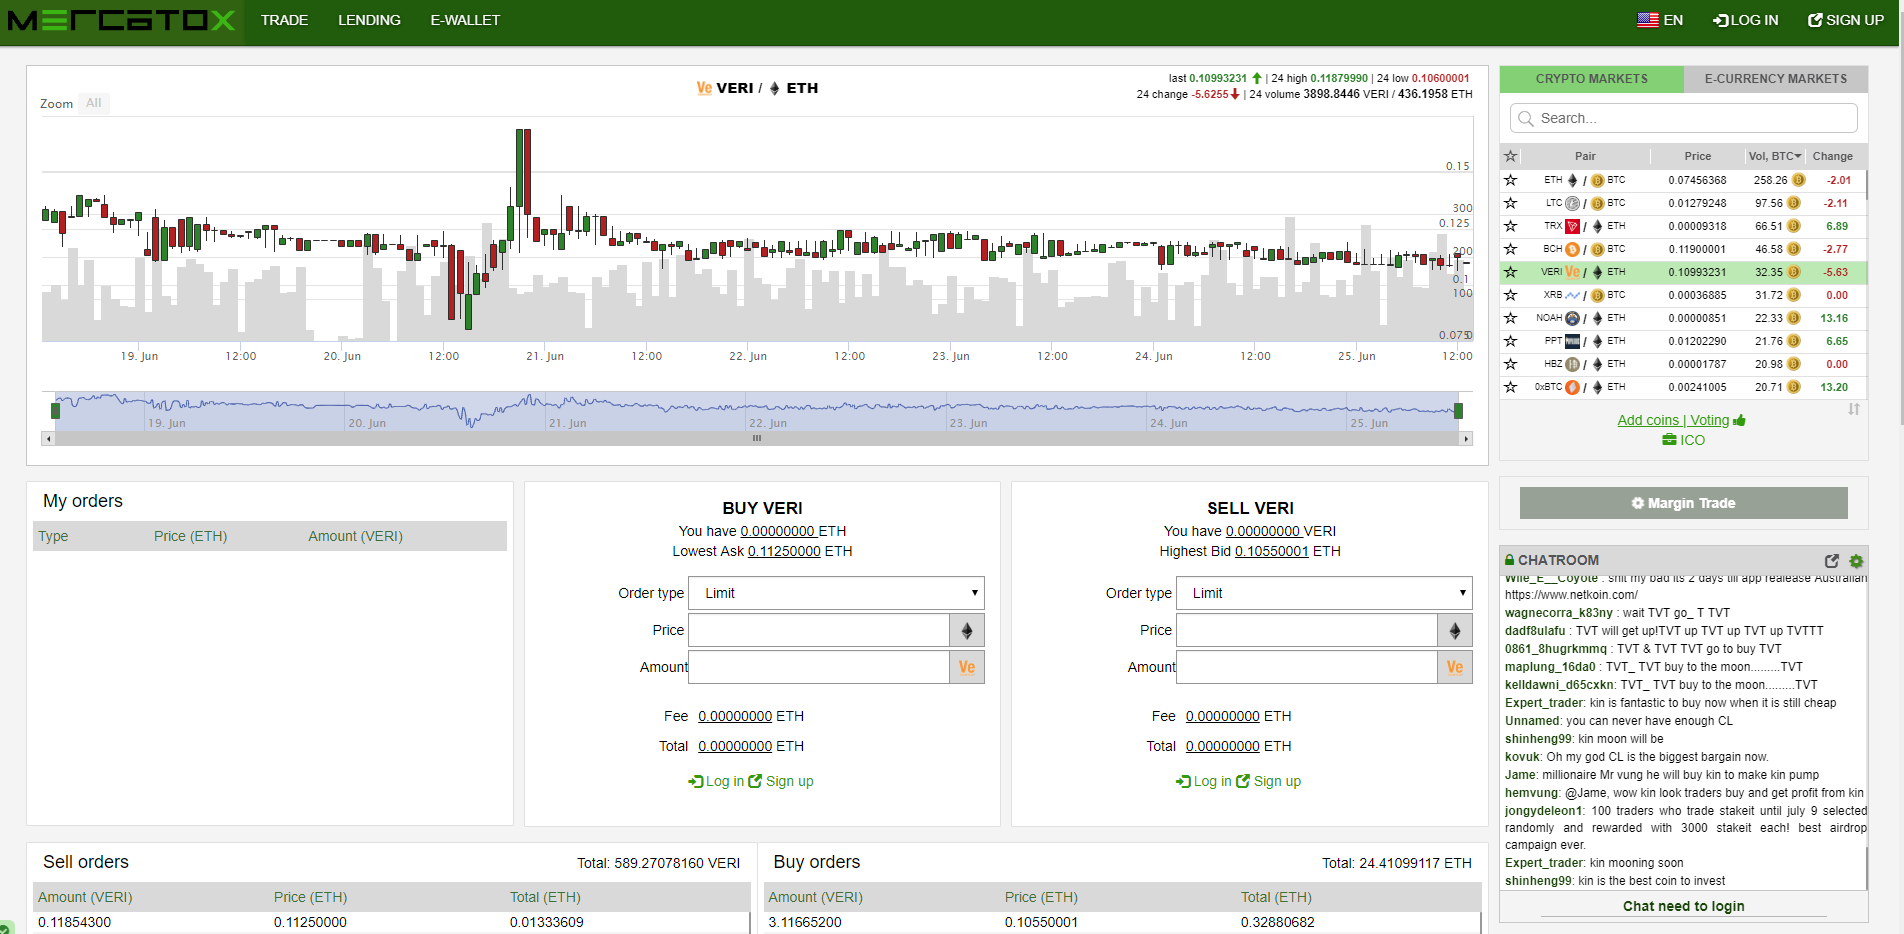Click LOG IN in the header

click(x=1746, y=20)
